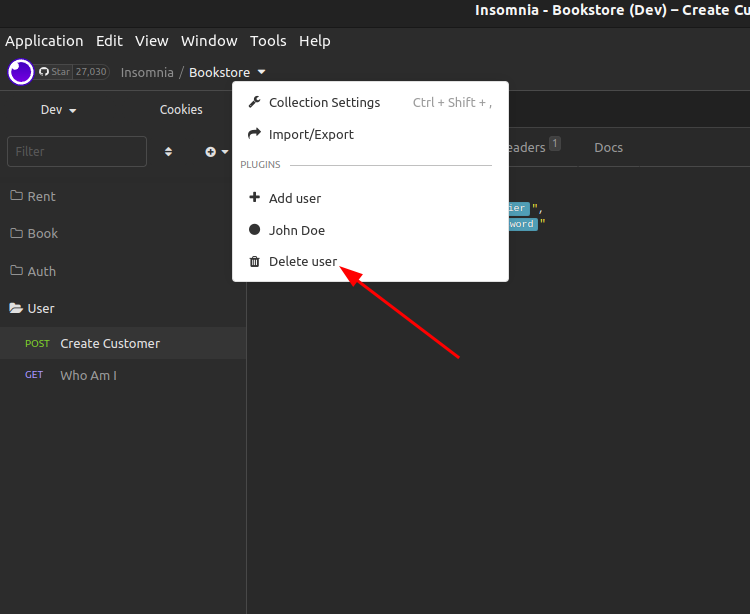Click the GitHub Star button
Viewport: 750px width, 614px height.
click(x=54, y=72)
